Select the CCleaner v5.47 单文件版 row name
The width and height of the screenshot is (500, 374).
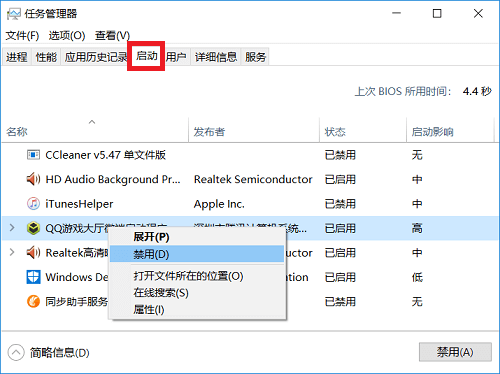point(105,155)
